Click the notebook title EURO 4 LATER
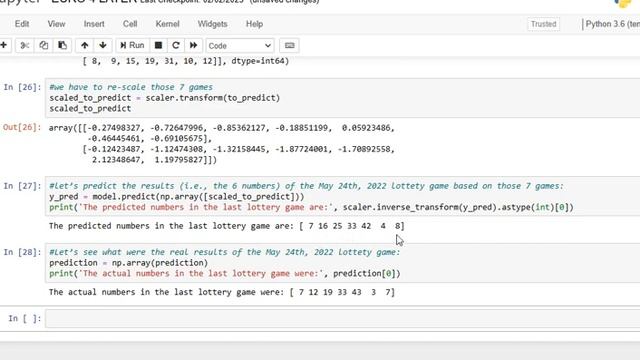 pos(94,2)
